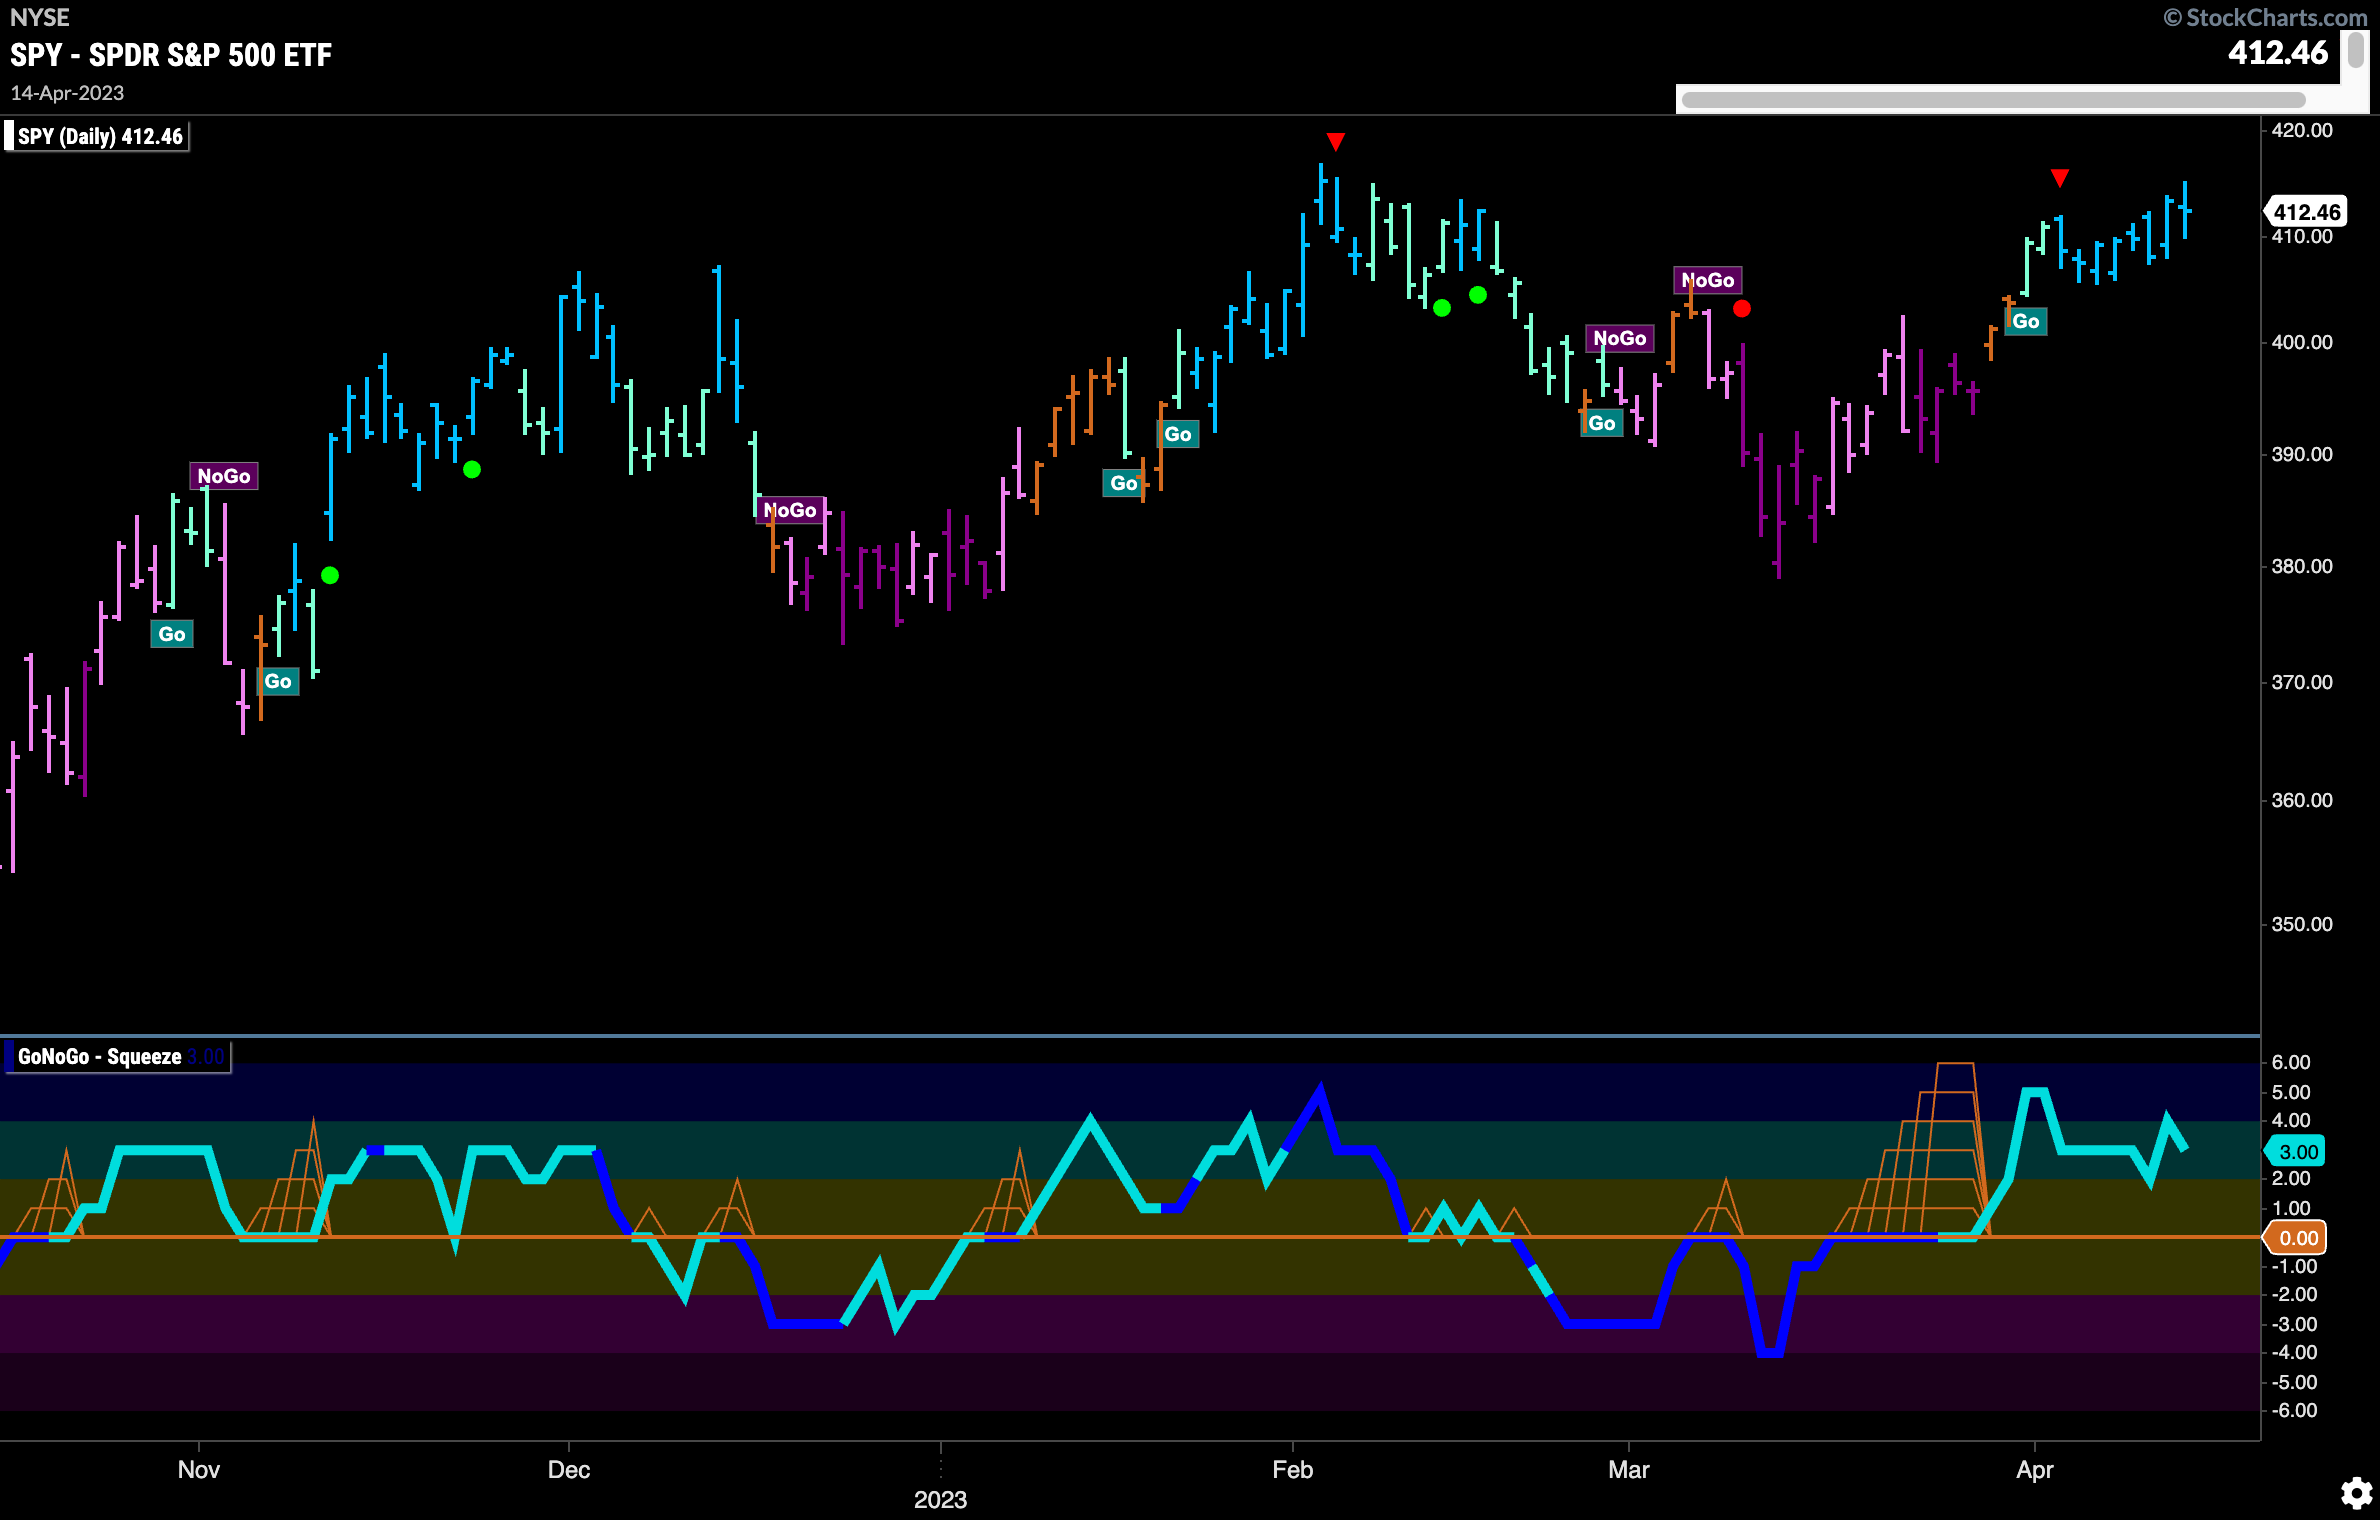Click the NYSE exchange label

40,18
